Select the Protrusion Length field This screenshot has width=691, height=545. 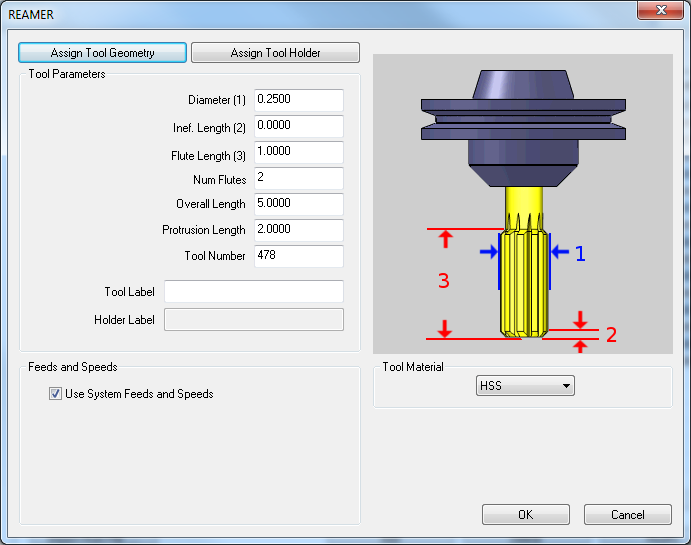299,230
